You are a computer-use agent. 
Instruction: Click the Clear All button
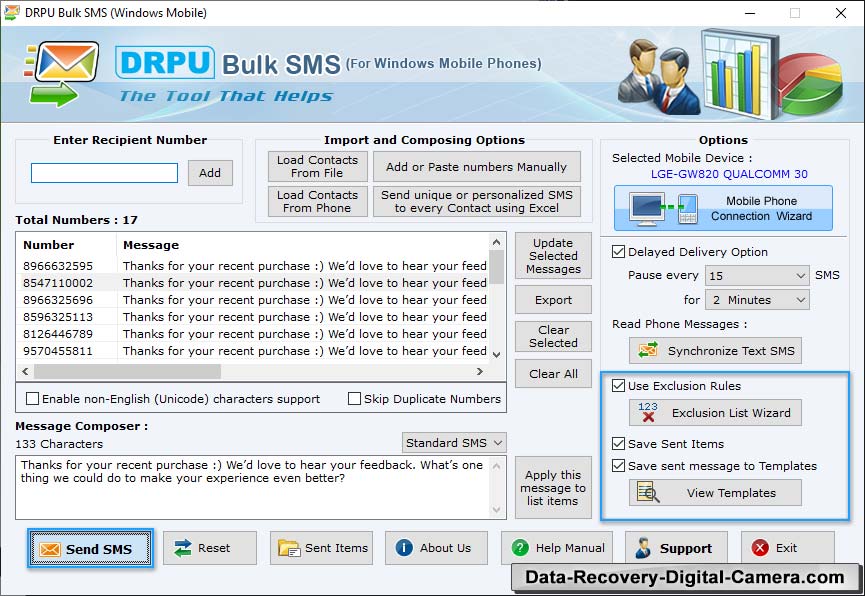tap(553, 374)
